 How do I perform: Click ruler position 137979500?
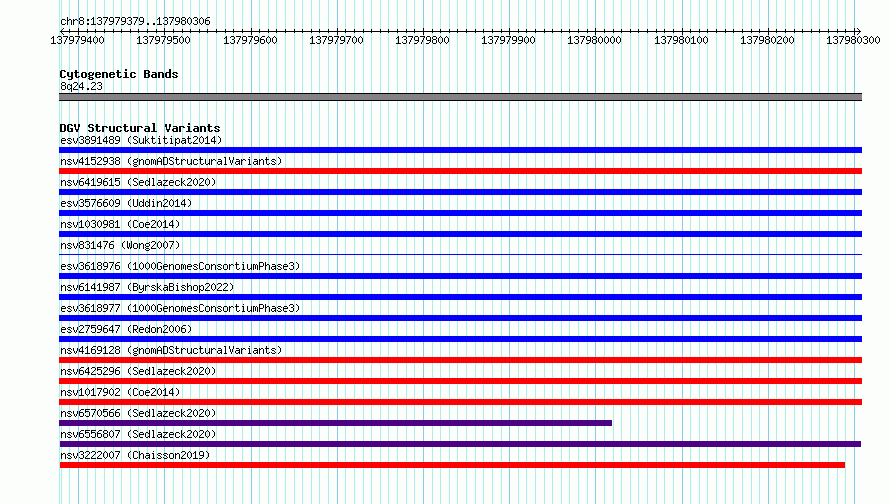pos(163,40)
